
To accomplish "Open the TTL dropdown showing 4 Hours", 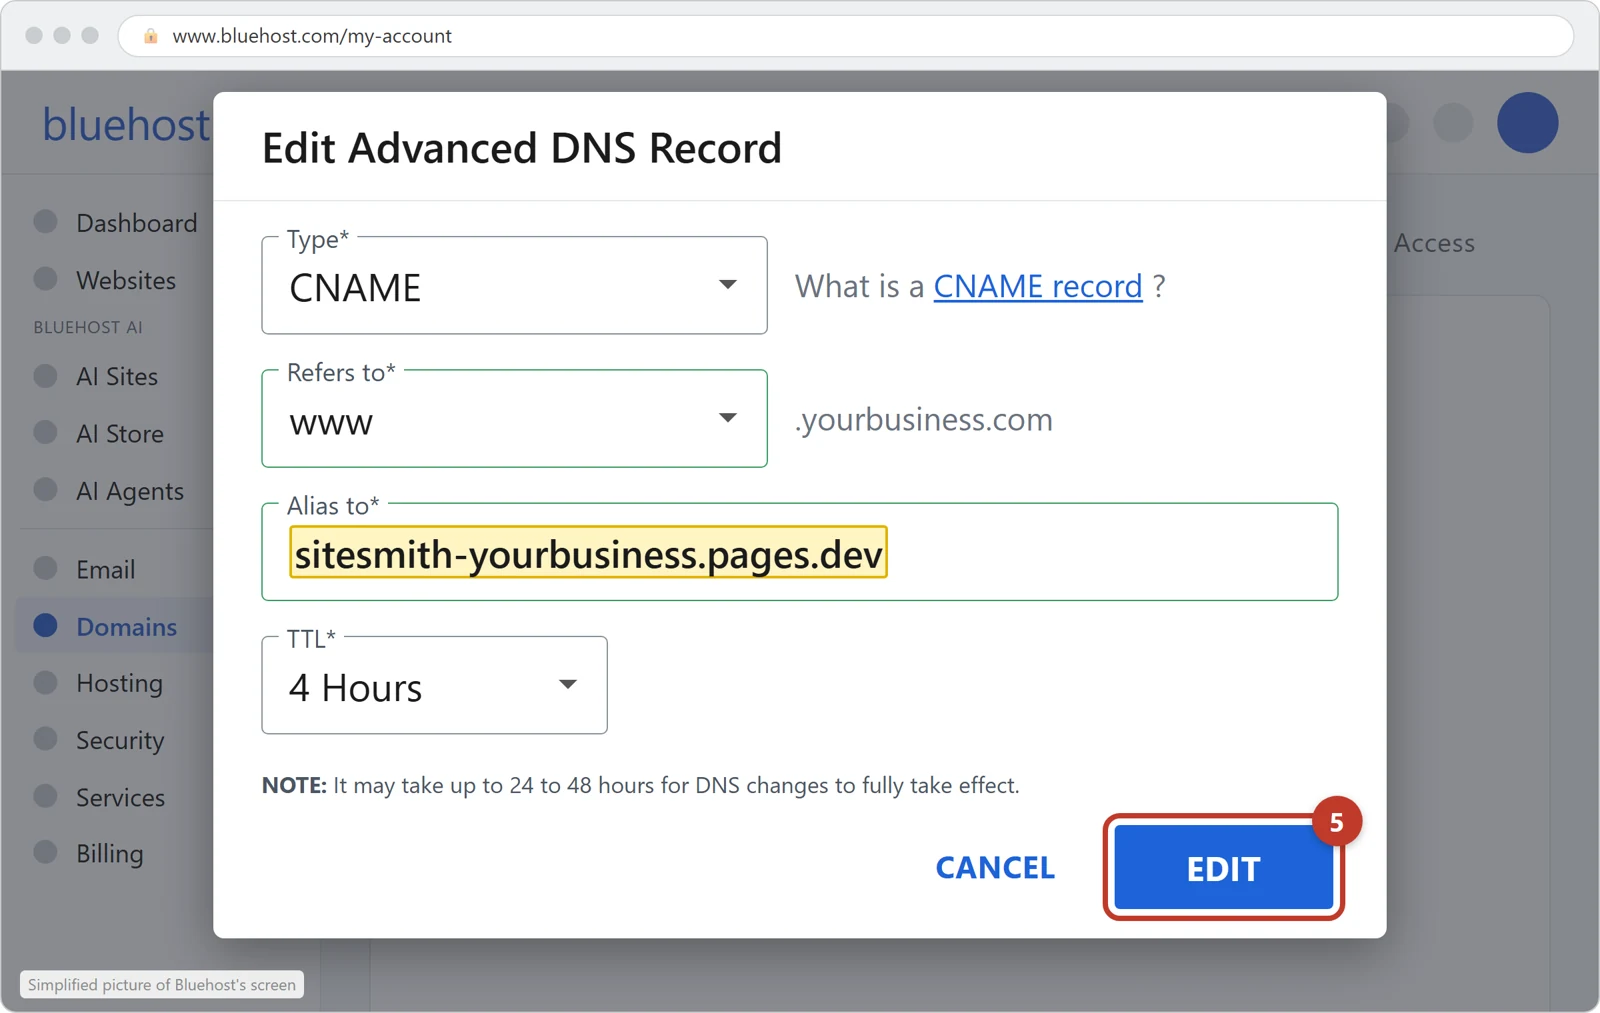I will (434, 686).
